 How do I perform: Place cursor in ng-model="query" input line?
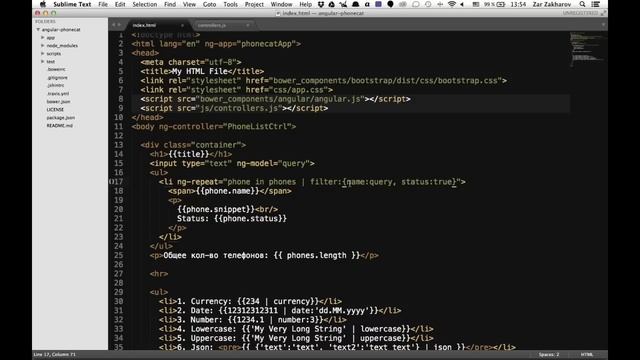click(x=232, y=163)
